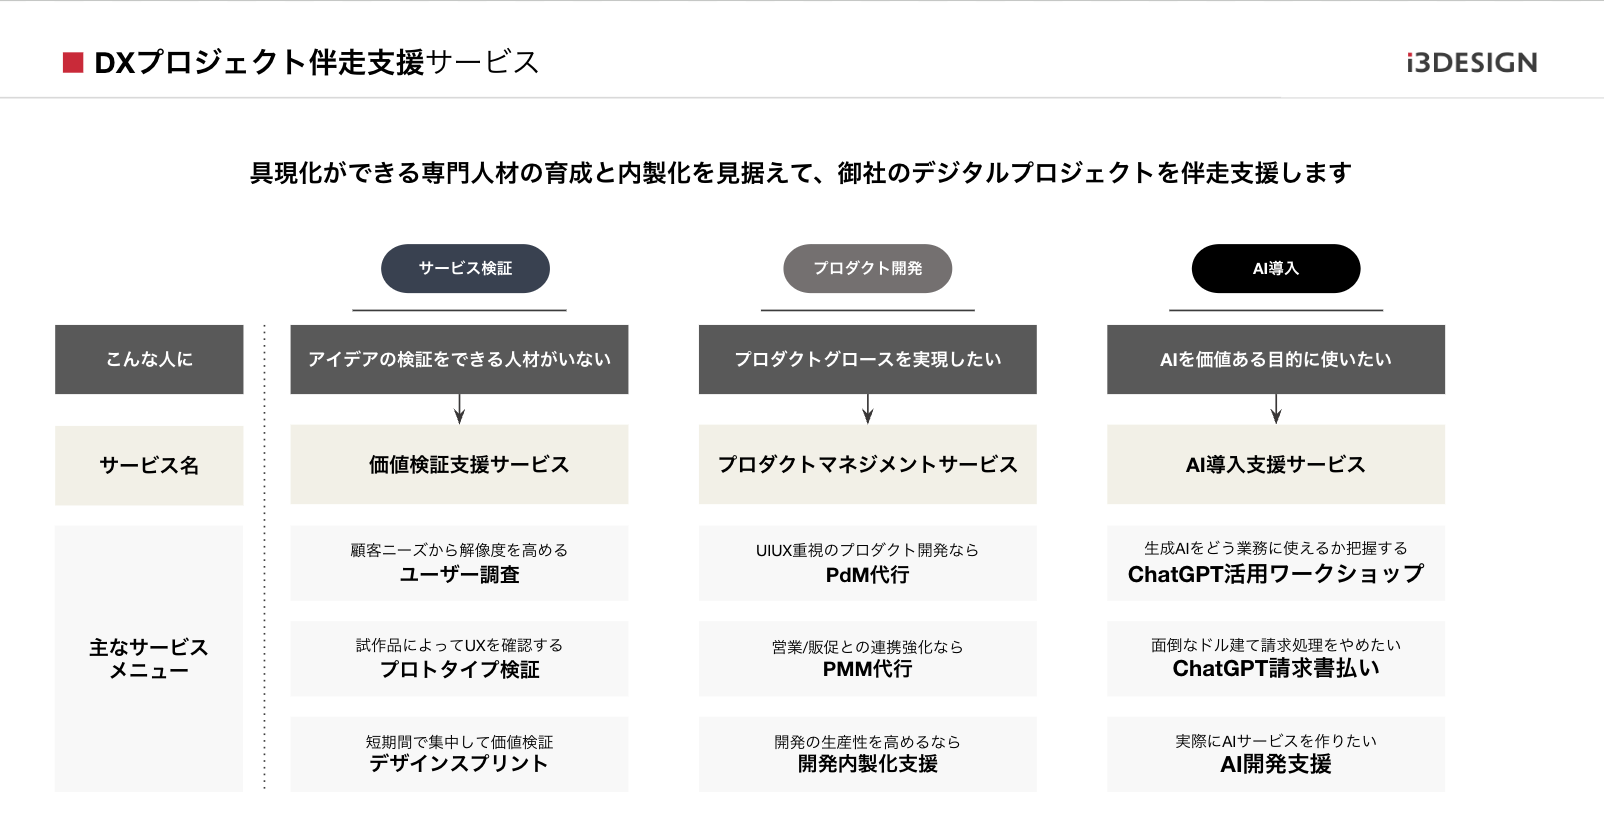
Task: Click the 価値検証支援サービス box
Action: point(459,464)
